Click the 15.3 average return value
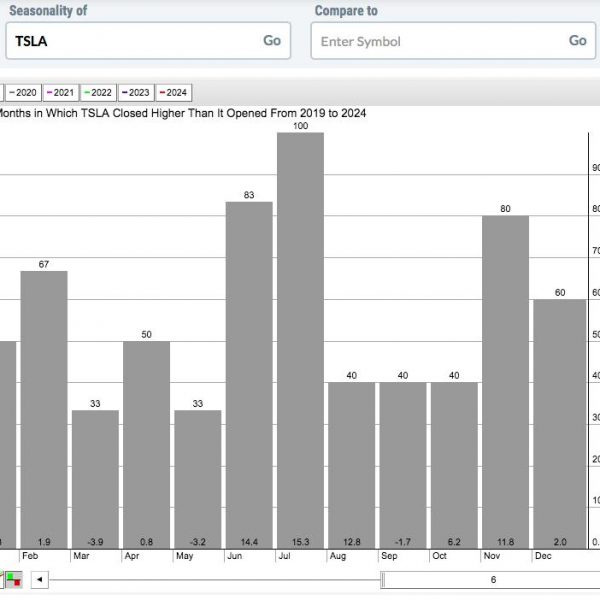Viewport: 600px width, 600px height. (x=300, y=542)
